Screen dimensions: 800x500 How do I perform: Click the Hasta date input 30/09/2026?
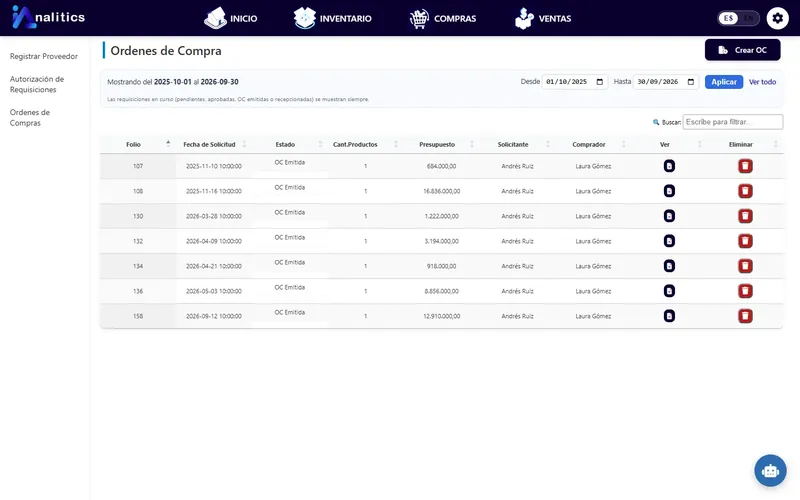(666, 82)
